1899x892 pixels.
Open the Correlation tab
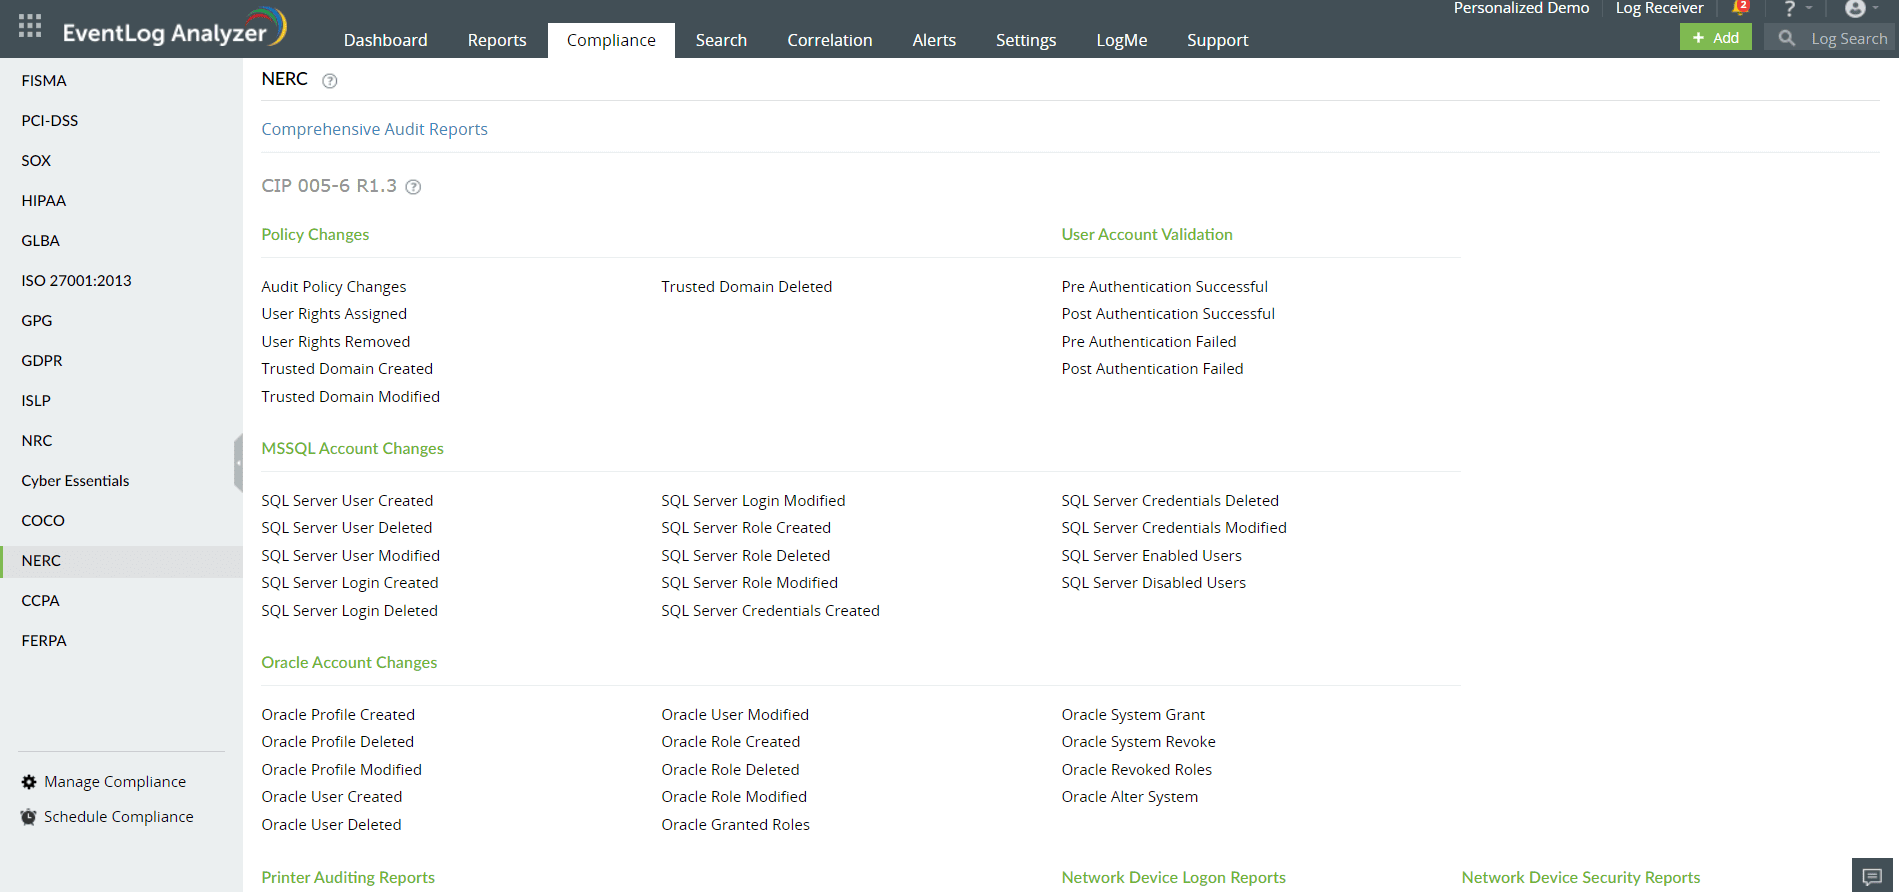click(x=830, y=40)
